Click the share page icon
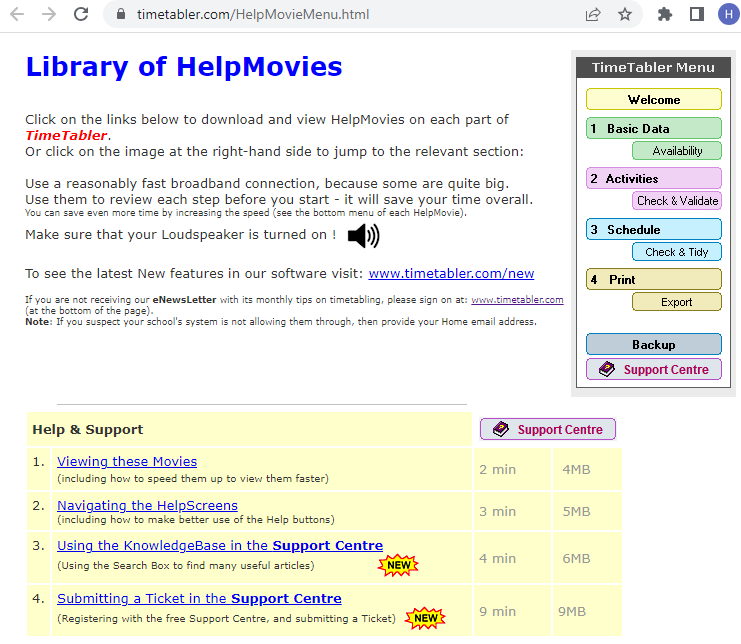741x644 pixels. (x=593, y=15)
